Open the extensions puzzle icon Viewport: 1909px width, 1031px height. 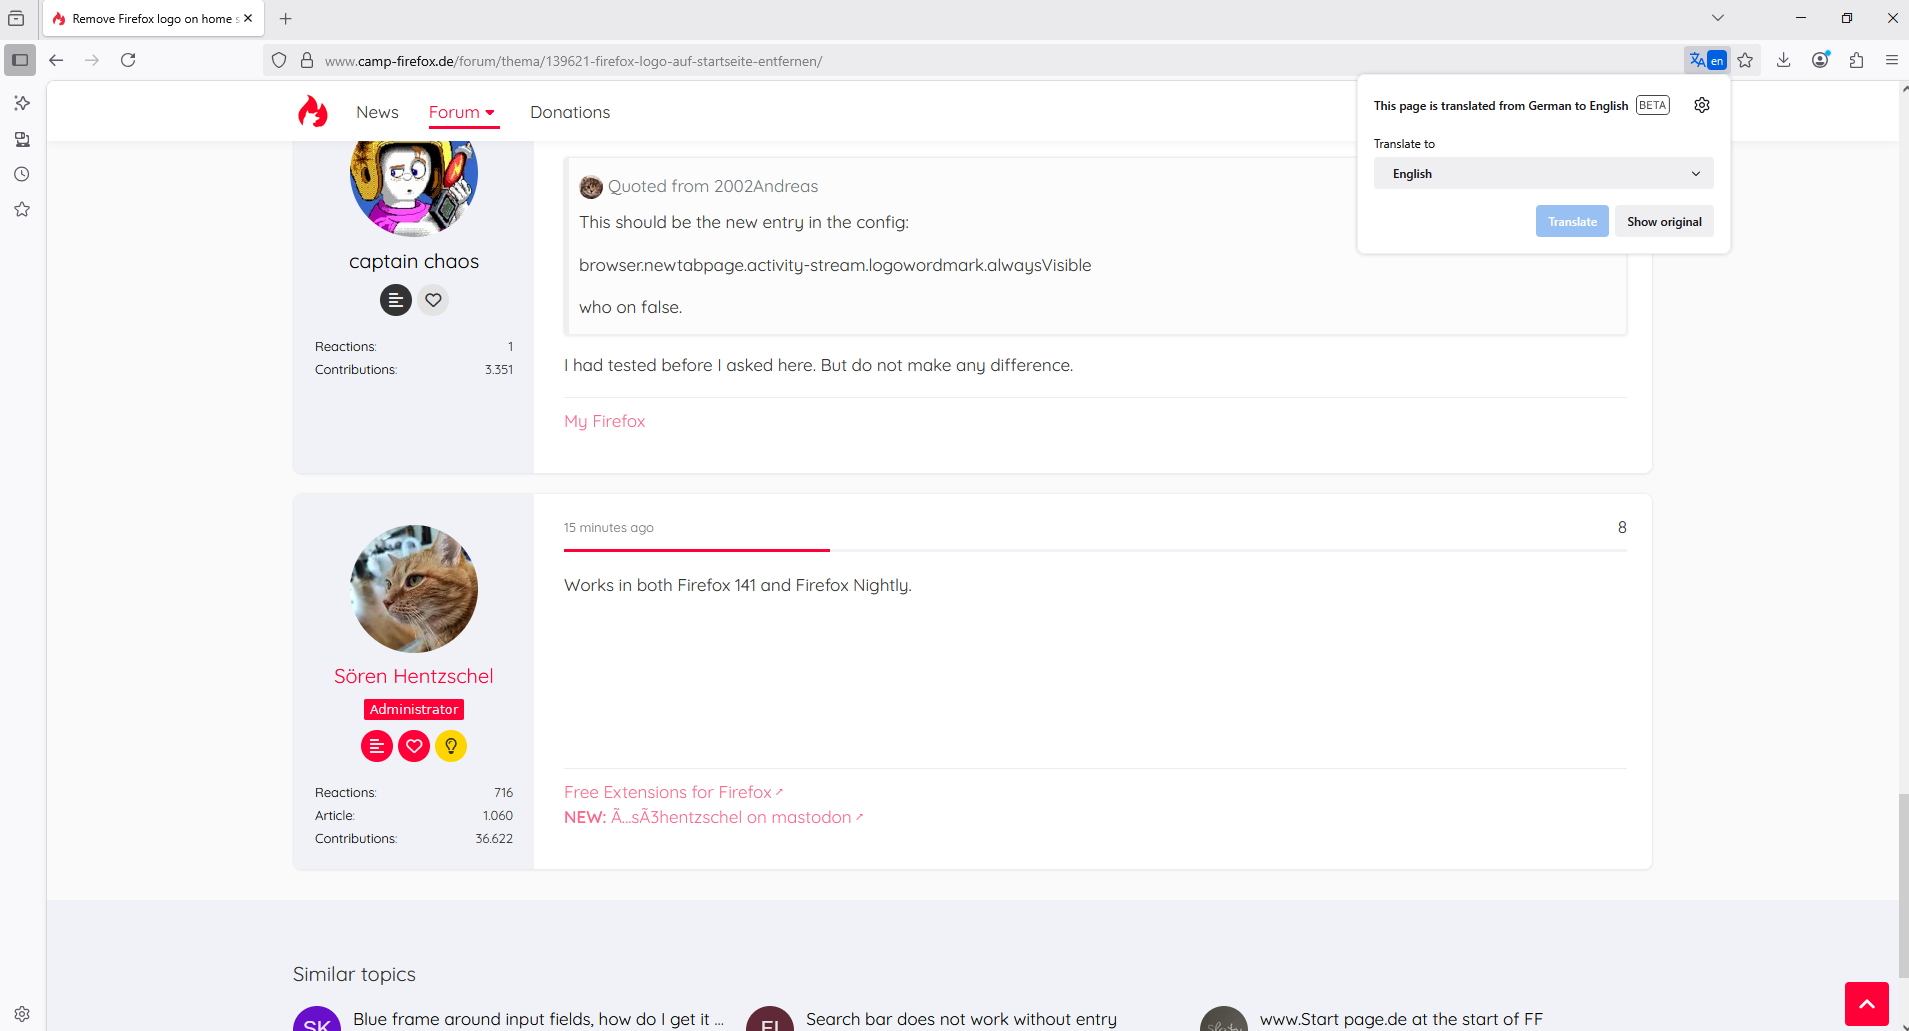click(1856, 60)
